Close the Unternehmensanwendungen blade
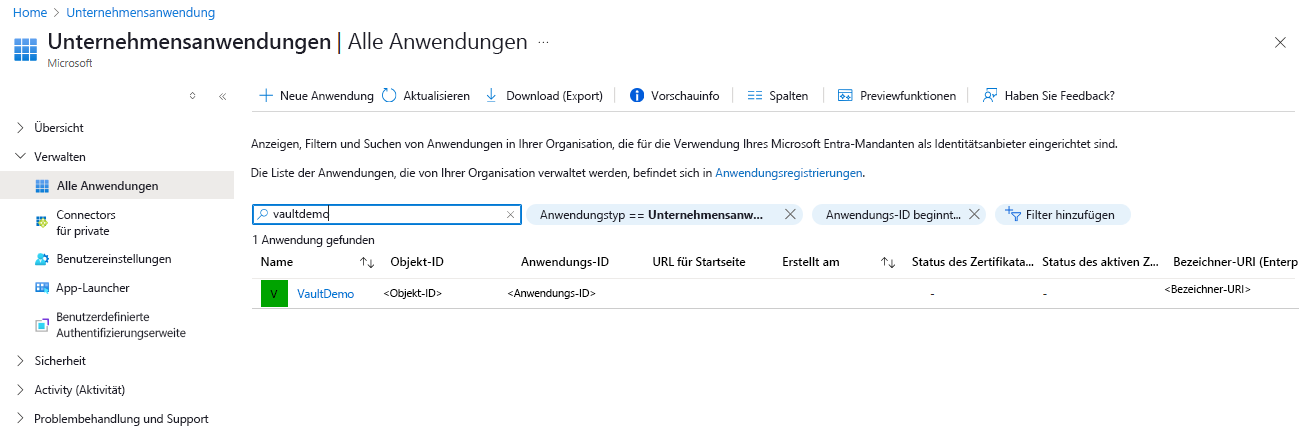 coord(1280,42)
